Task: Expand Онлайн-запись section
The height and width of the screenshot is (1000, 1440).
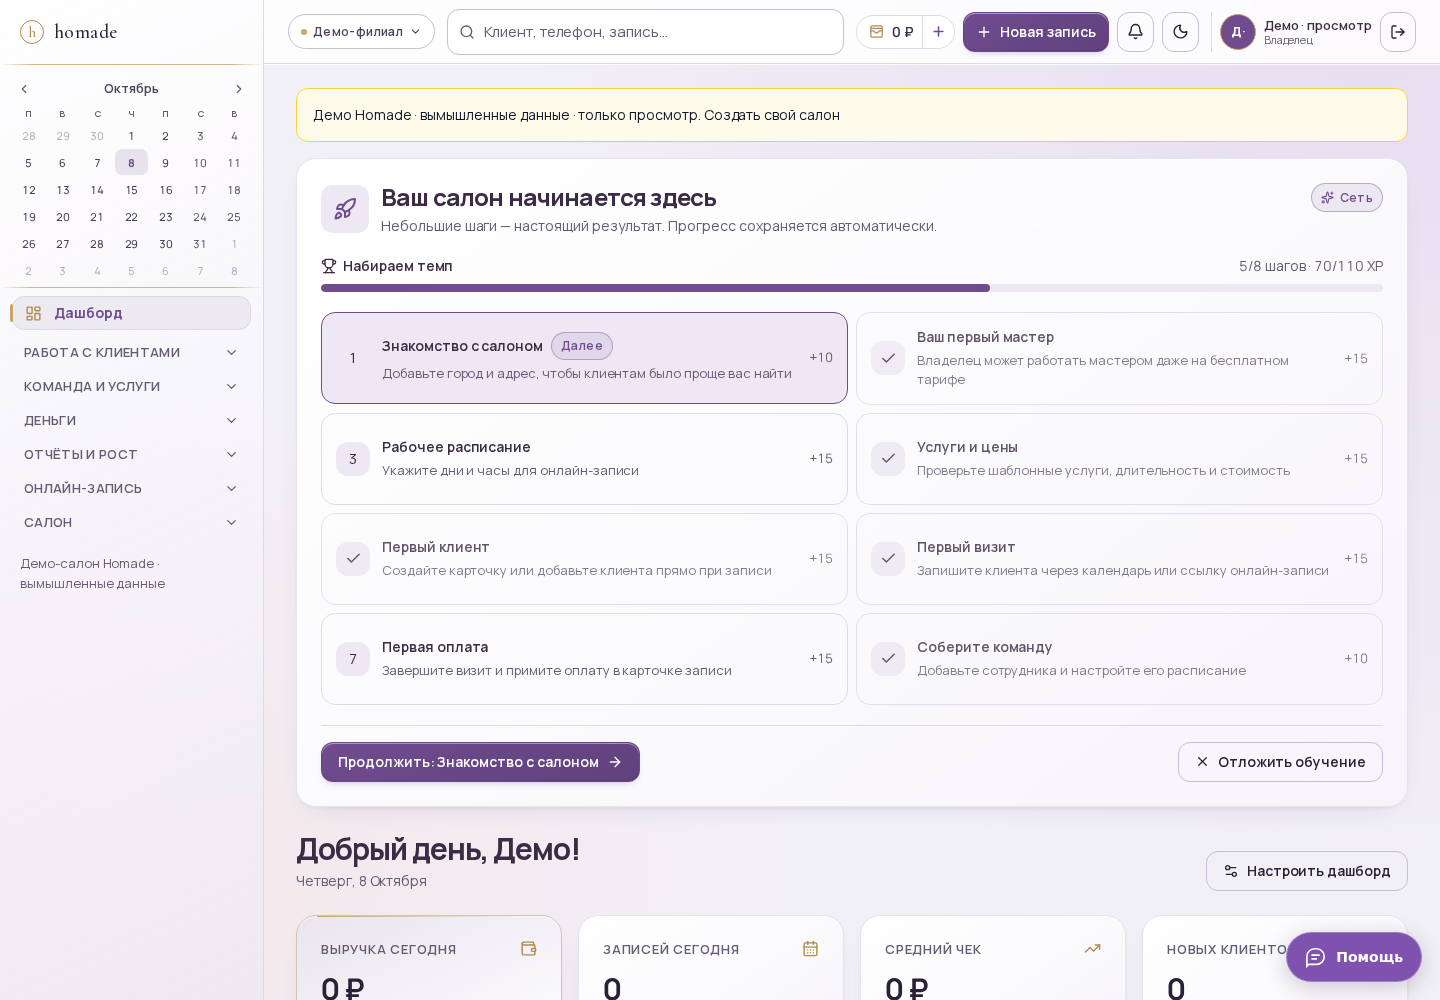Action: click(x=131, y=488)
